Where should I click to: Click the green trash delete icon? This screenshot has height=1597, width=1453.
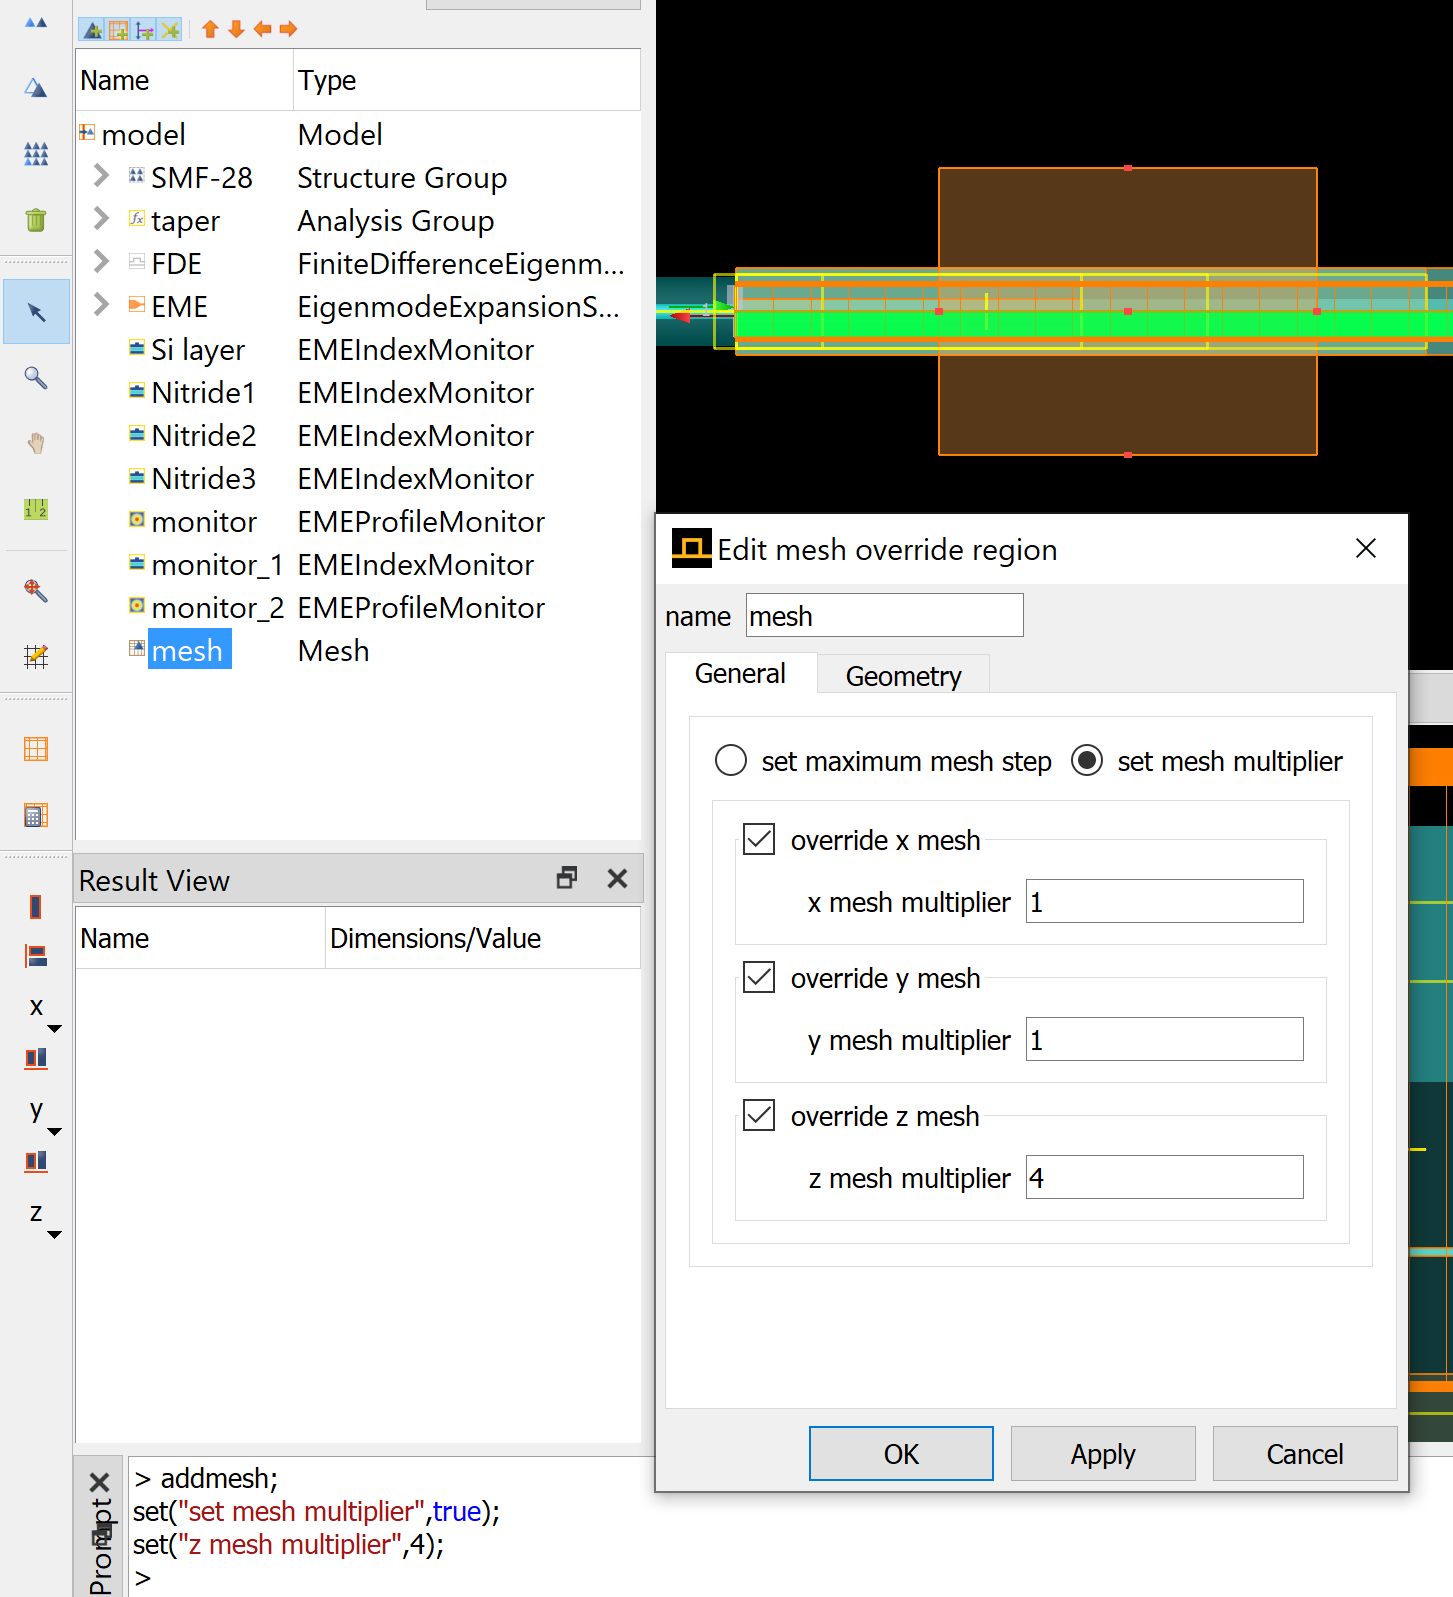(x=36, y=220)
